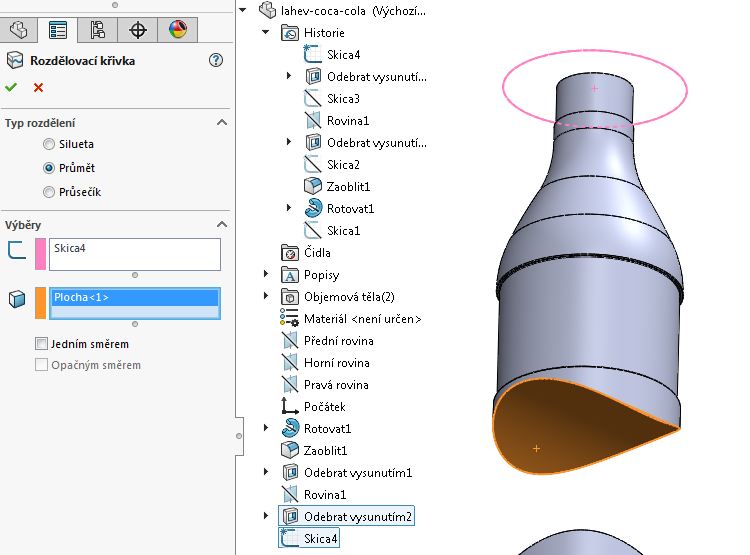Open help for Rozdělovací křivka
Viewport: 750px width, 555px height.
coord(216,60)
